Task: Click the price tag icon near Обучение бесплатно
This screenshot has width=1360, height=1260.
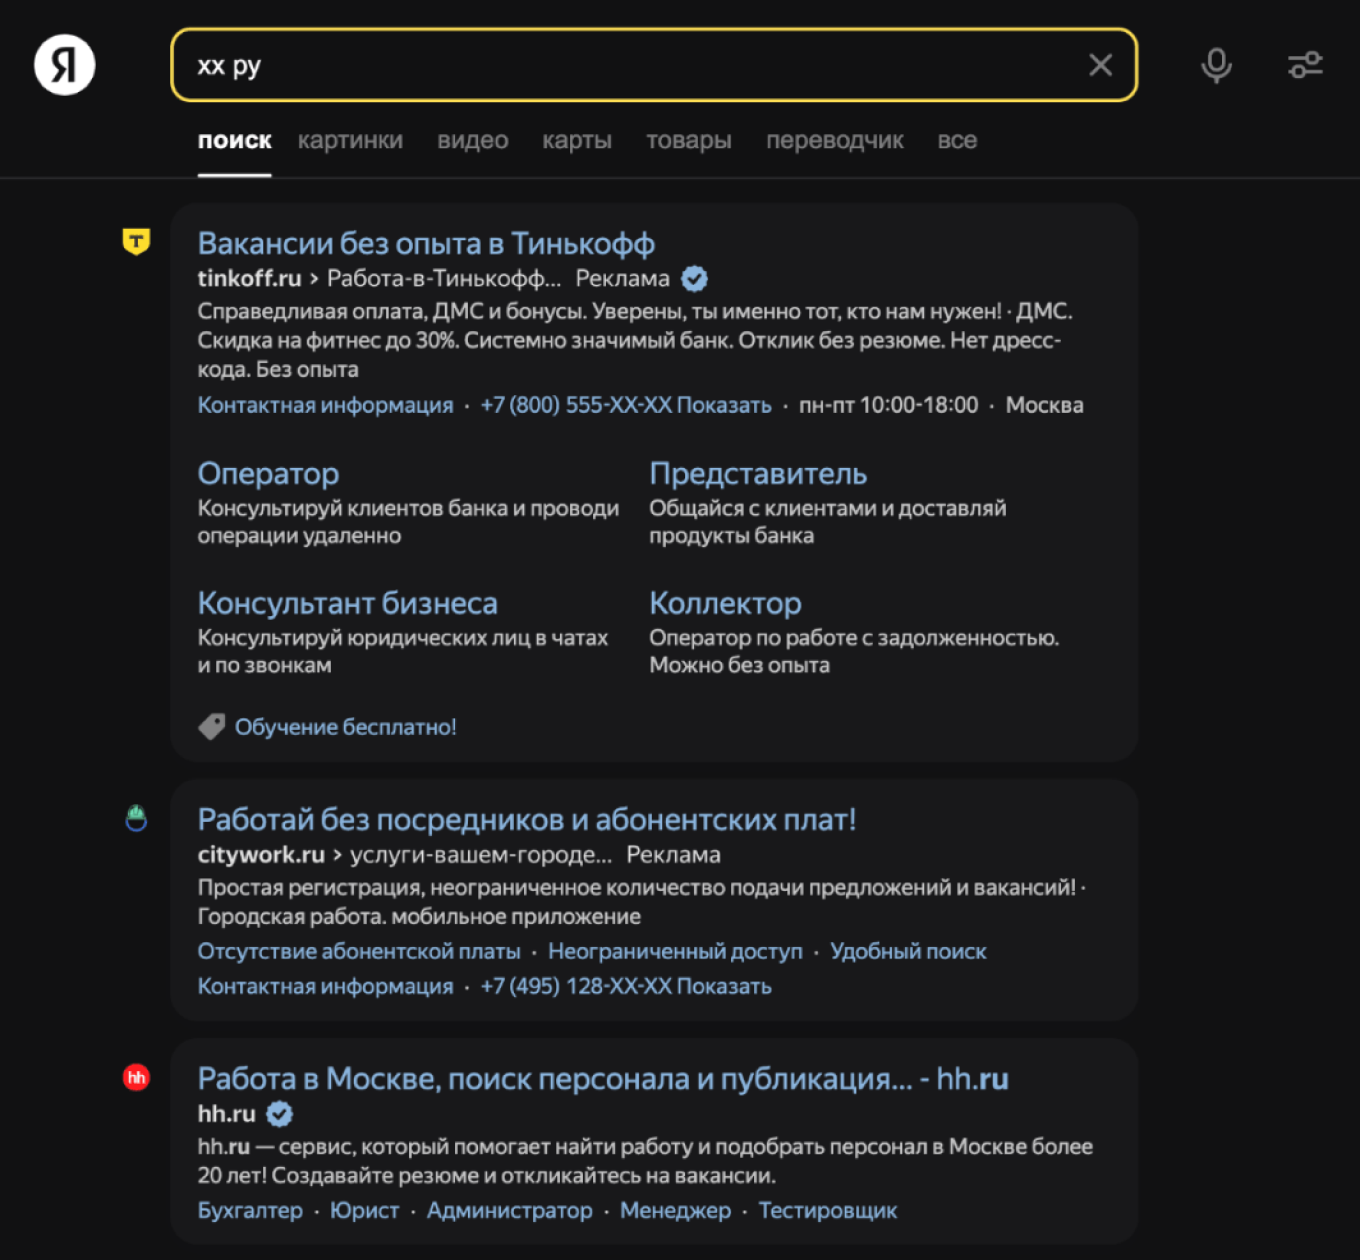Action: point(212,727)
